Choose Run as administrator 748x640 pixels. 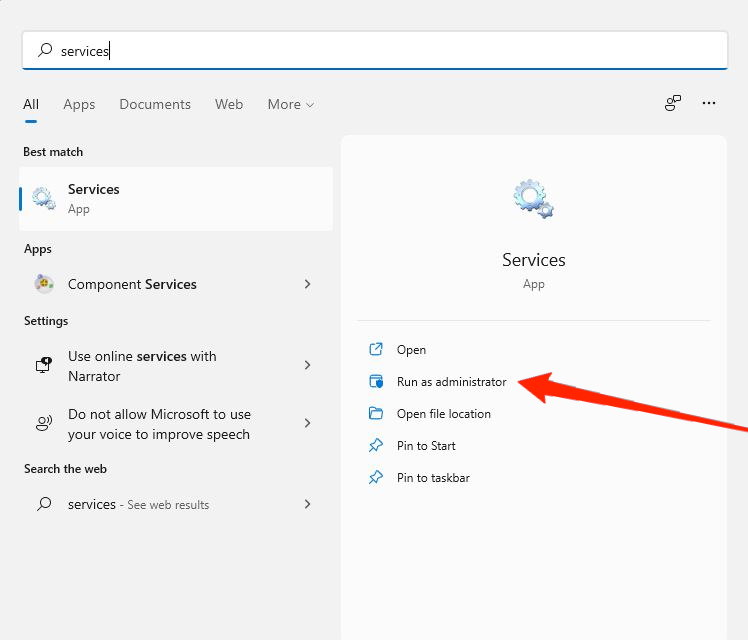click(x=451, y=382)
